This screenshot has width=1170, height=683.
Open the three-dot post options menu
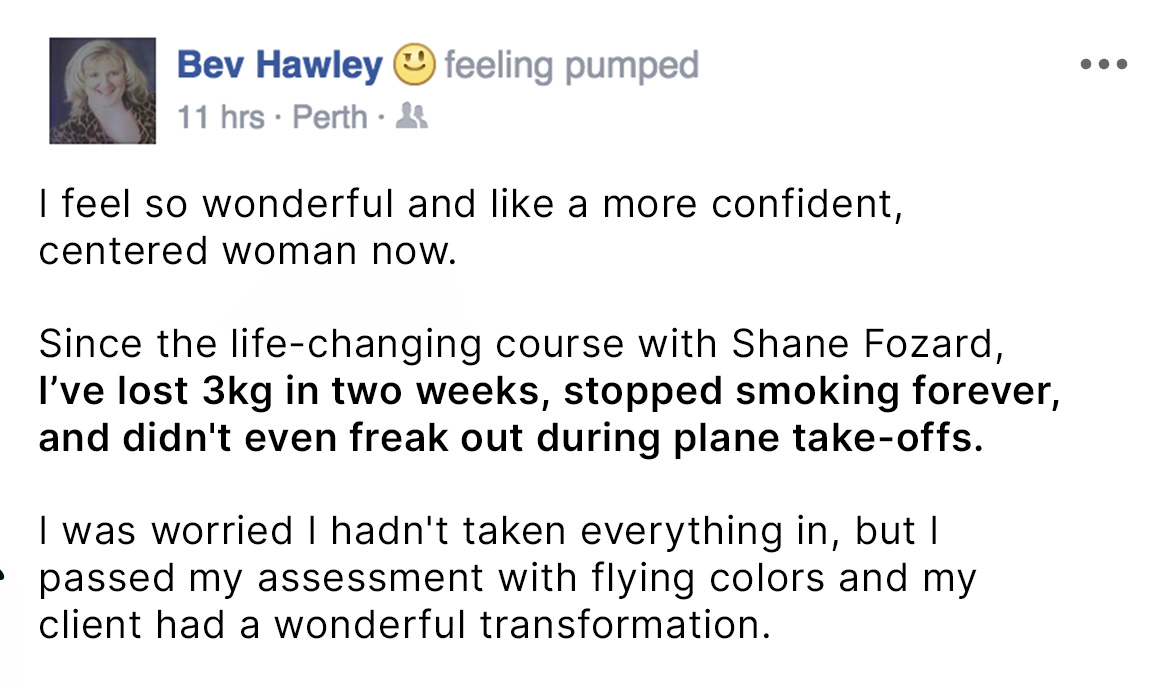1104,66
